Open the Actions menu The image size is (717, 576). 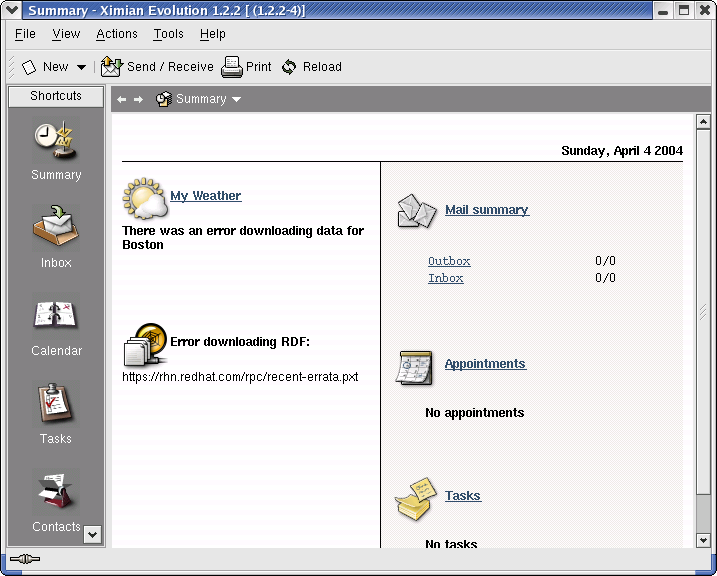[117, 34]
